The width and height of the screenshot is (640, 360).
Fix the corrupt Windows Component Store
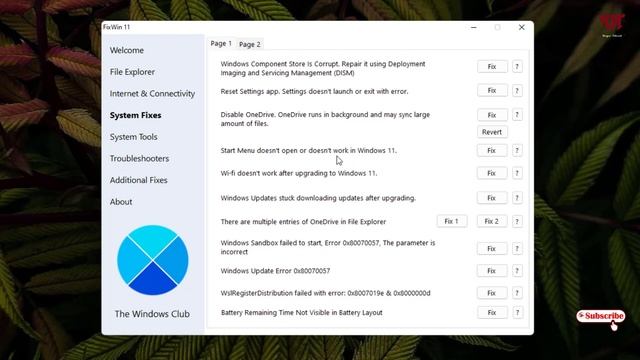pos(492,67)
